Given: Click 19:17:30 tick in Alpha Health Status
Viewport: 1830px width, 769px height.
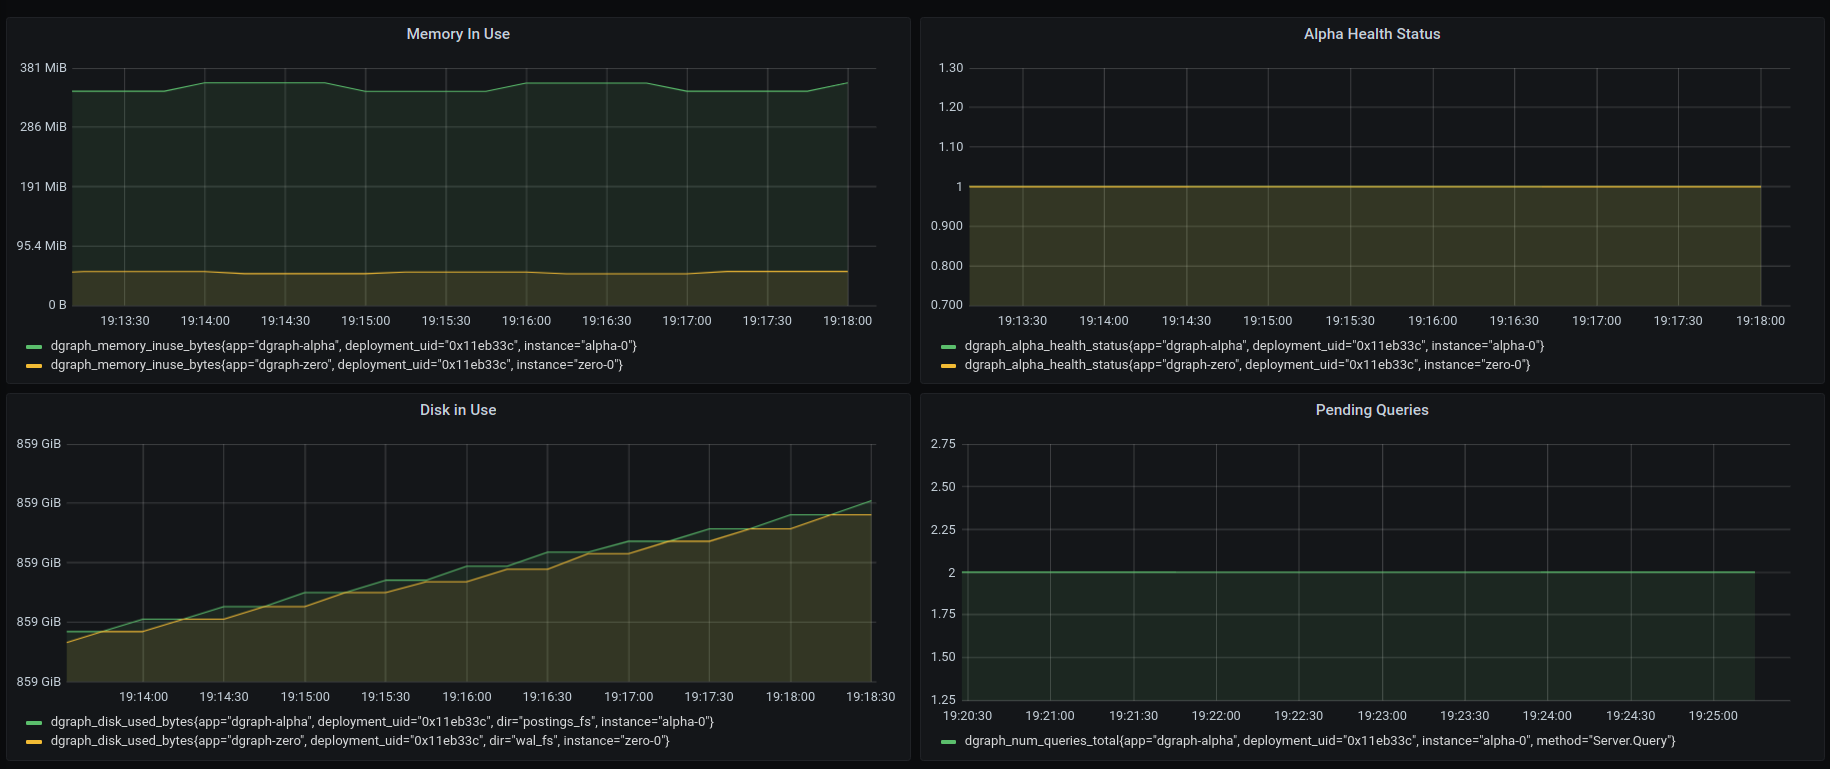Looking at the screenshot, I should tap(1678, 321).
